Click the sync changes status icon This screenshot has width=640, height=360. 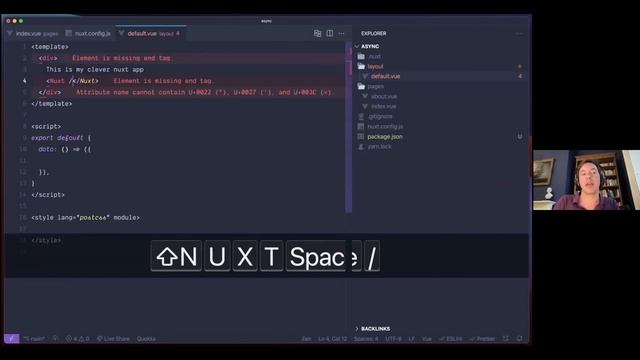55,339
